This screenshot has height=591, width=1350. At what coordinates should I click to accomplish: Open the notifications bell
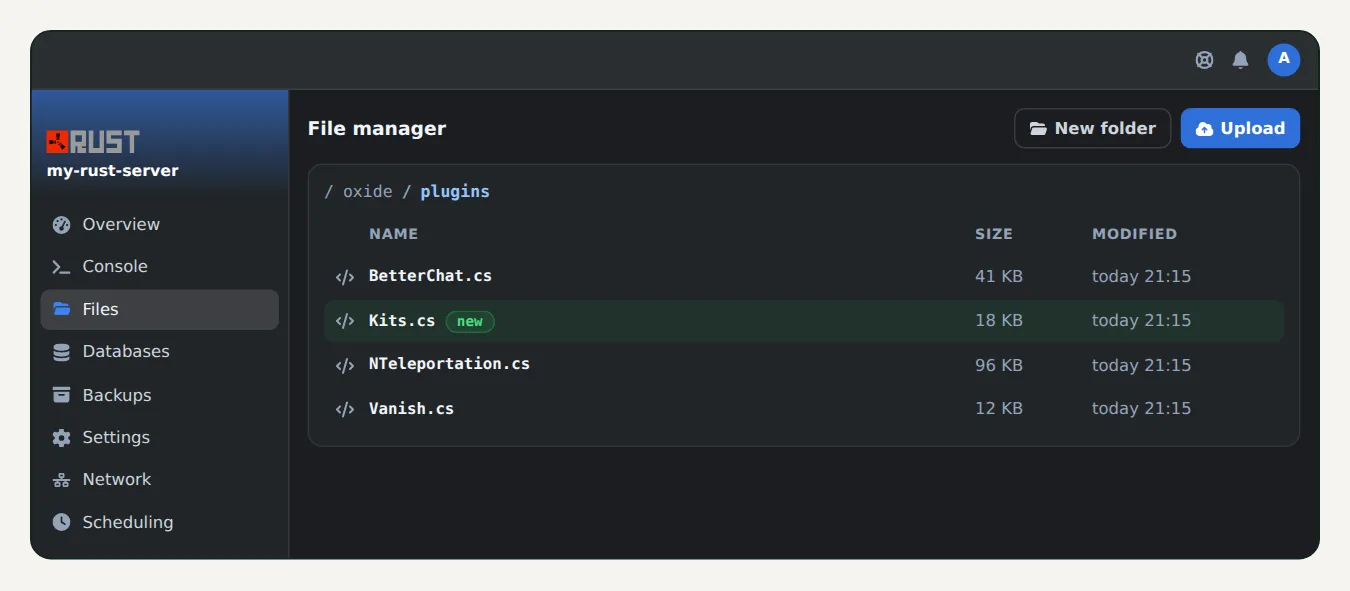pos(1240,60)
